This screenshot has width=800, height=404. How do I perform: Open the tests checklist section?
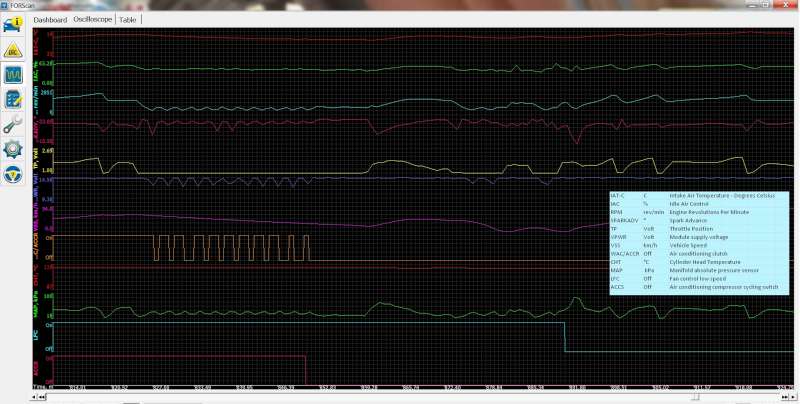(14, 99)
